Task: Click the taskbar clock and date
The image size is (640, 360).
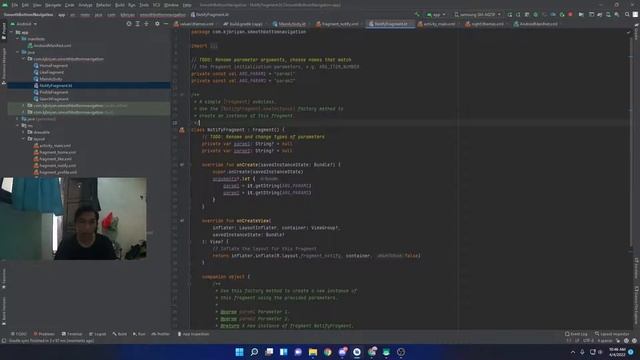Action: (x=617, y=352)
